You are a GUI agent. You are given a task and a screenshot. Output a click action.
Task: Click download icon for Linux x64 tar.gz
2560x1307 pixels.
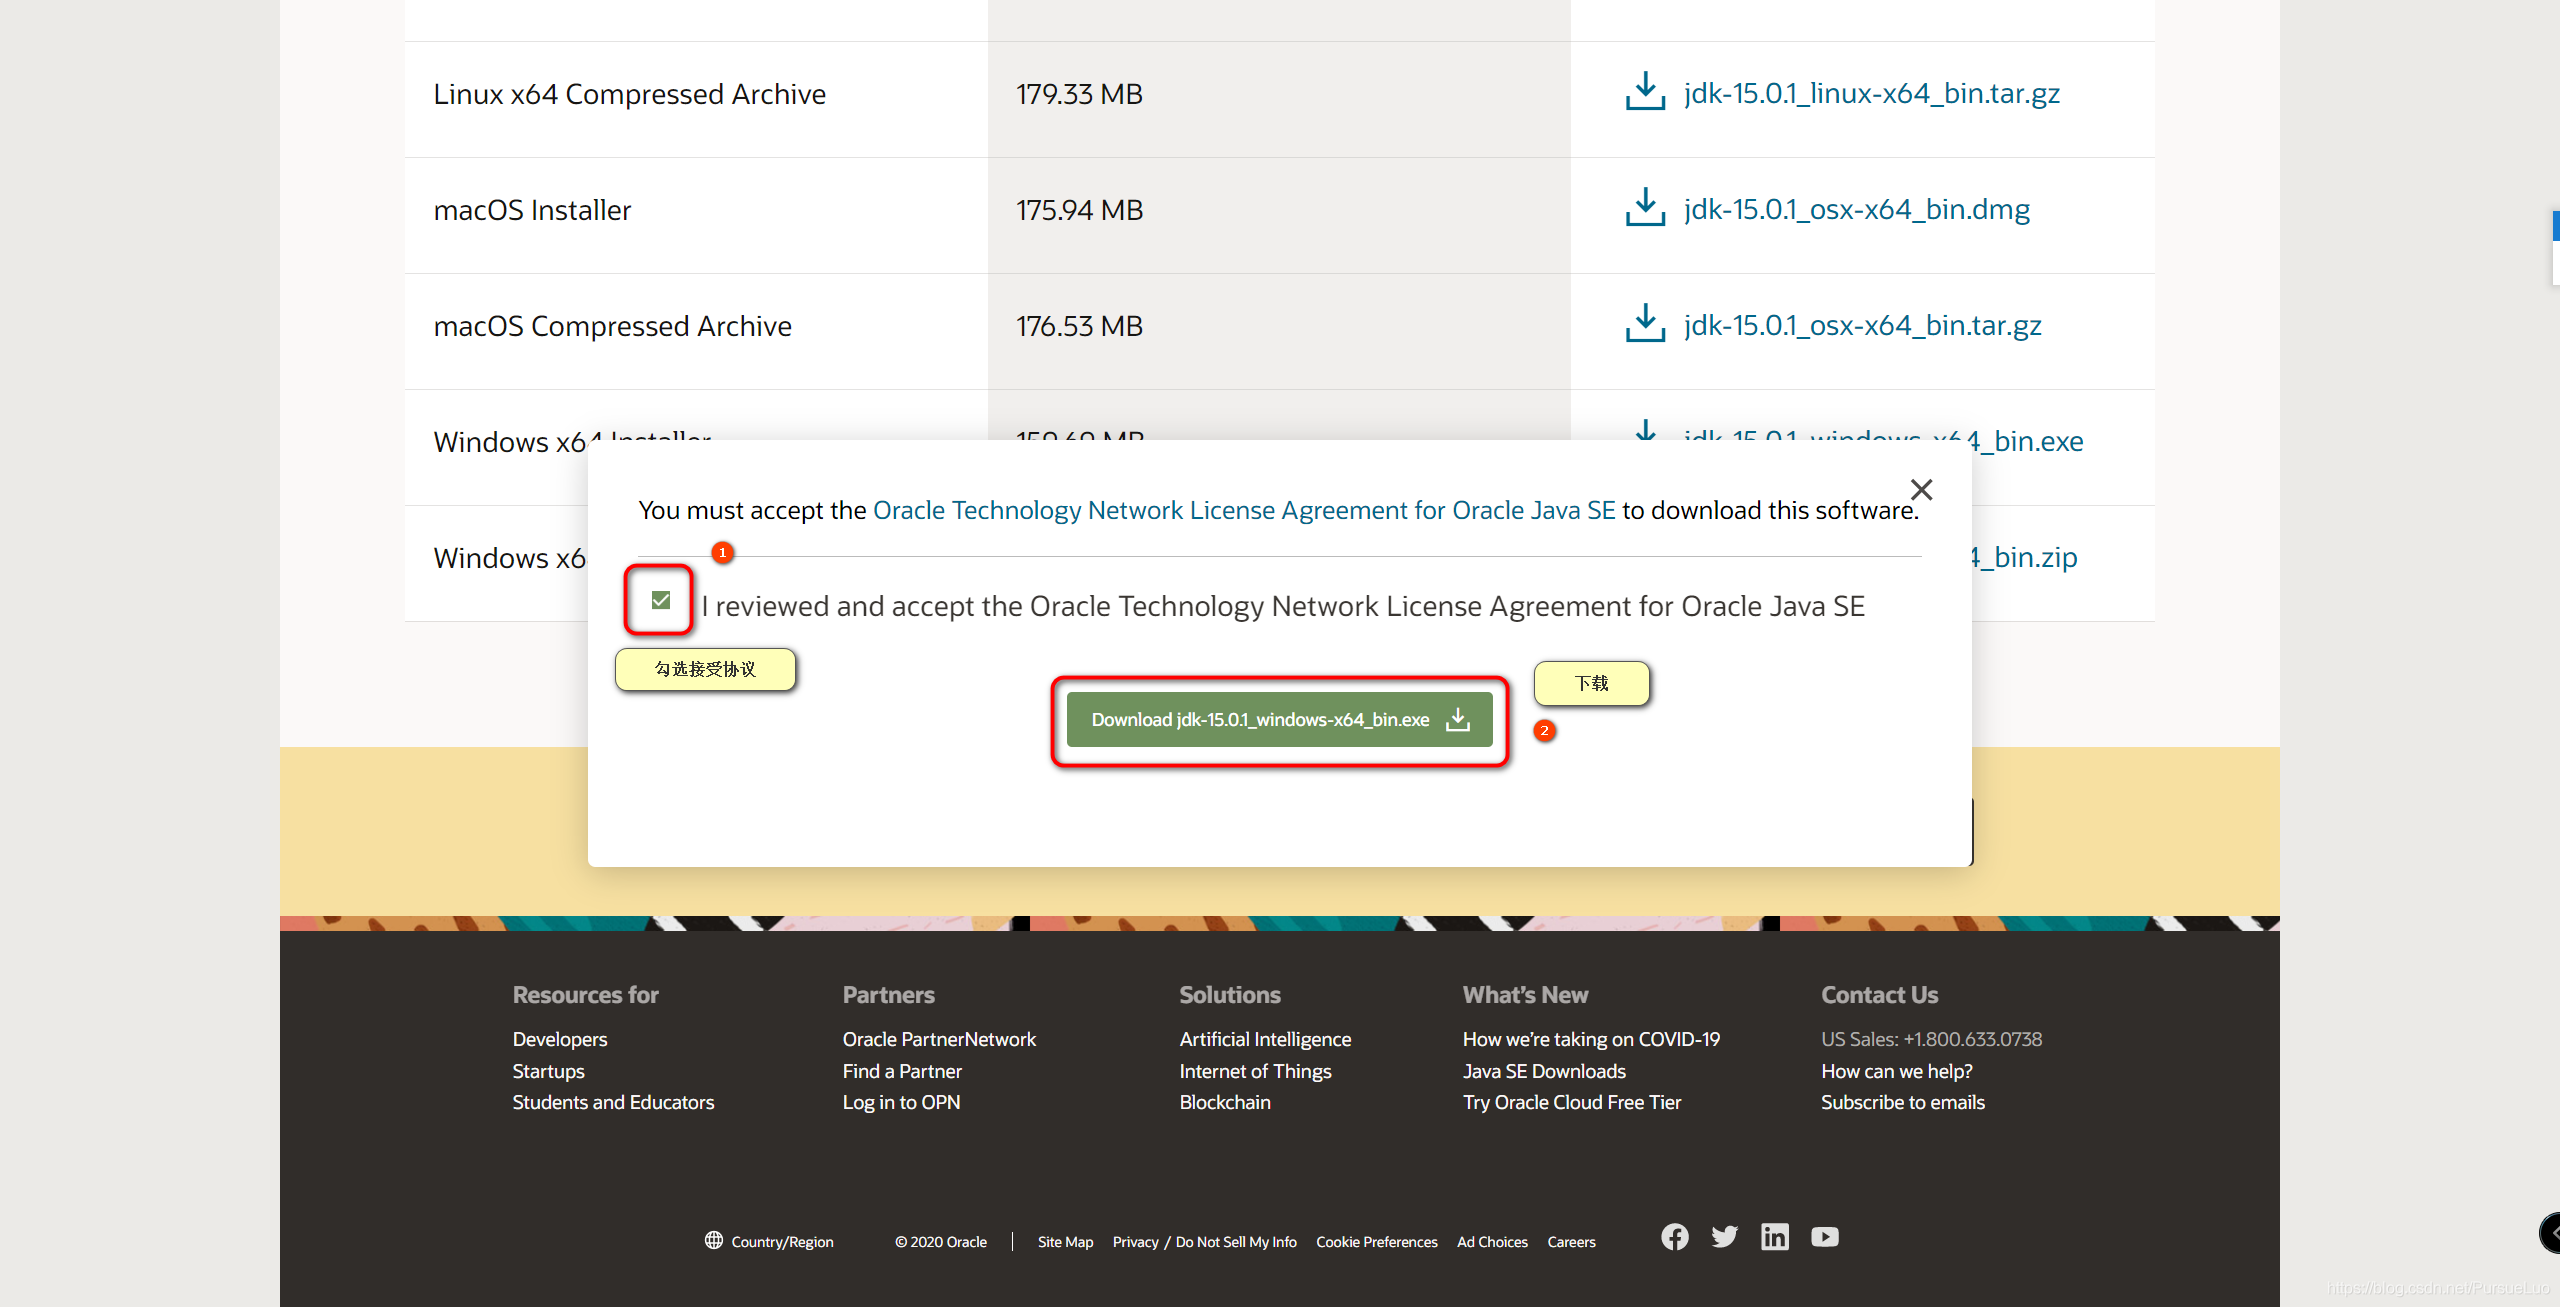[x=1645, y=92]
